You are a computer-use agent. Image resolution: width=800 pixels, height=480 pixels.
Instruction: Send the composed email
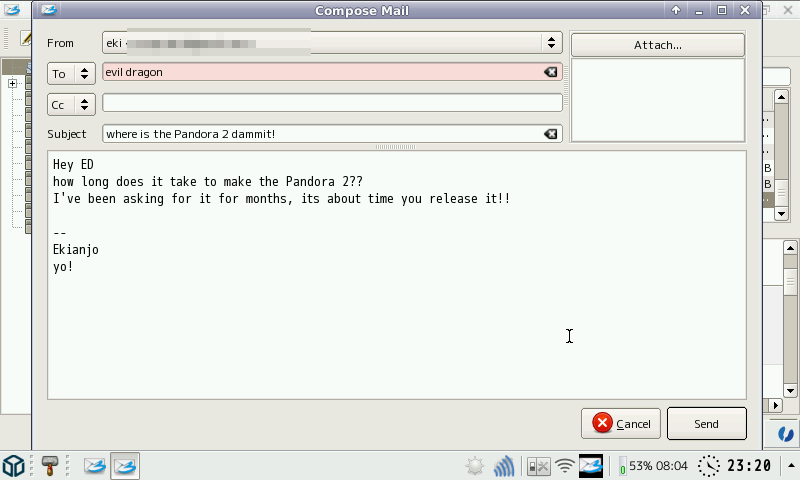click(706, 424)
